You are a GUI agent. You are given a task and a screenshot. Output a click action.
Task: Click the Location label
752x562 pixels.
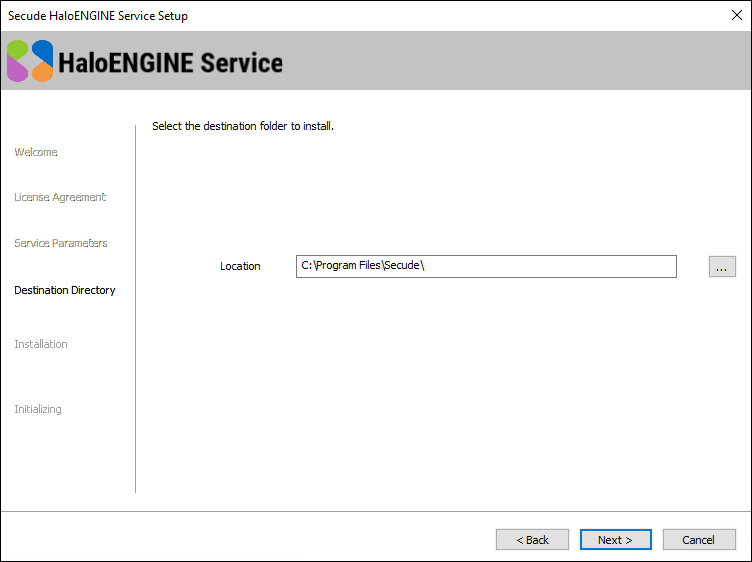tap(240, 266)
